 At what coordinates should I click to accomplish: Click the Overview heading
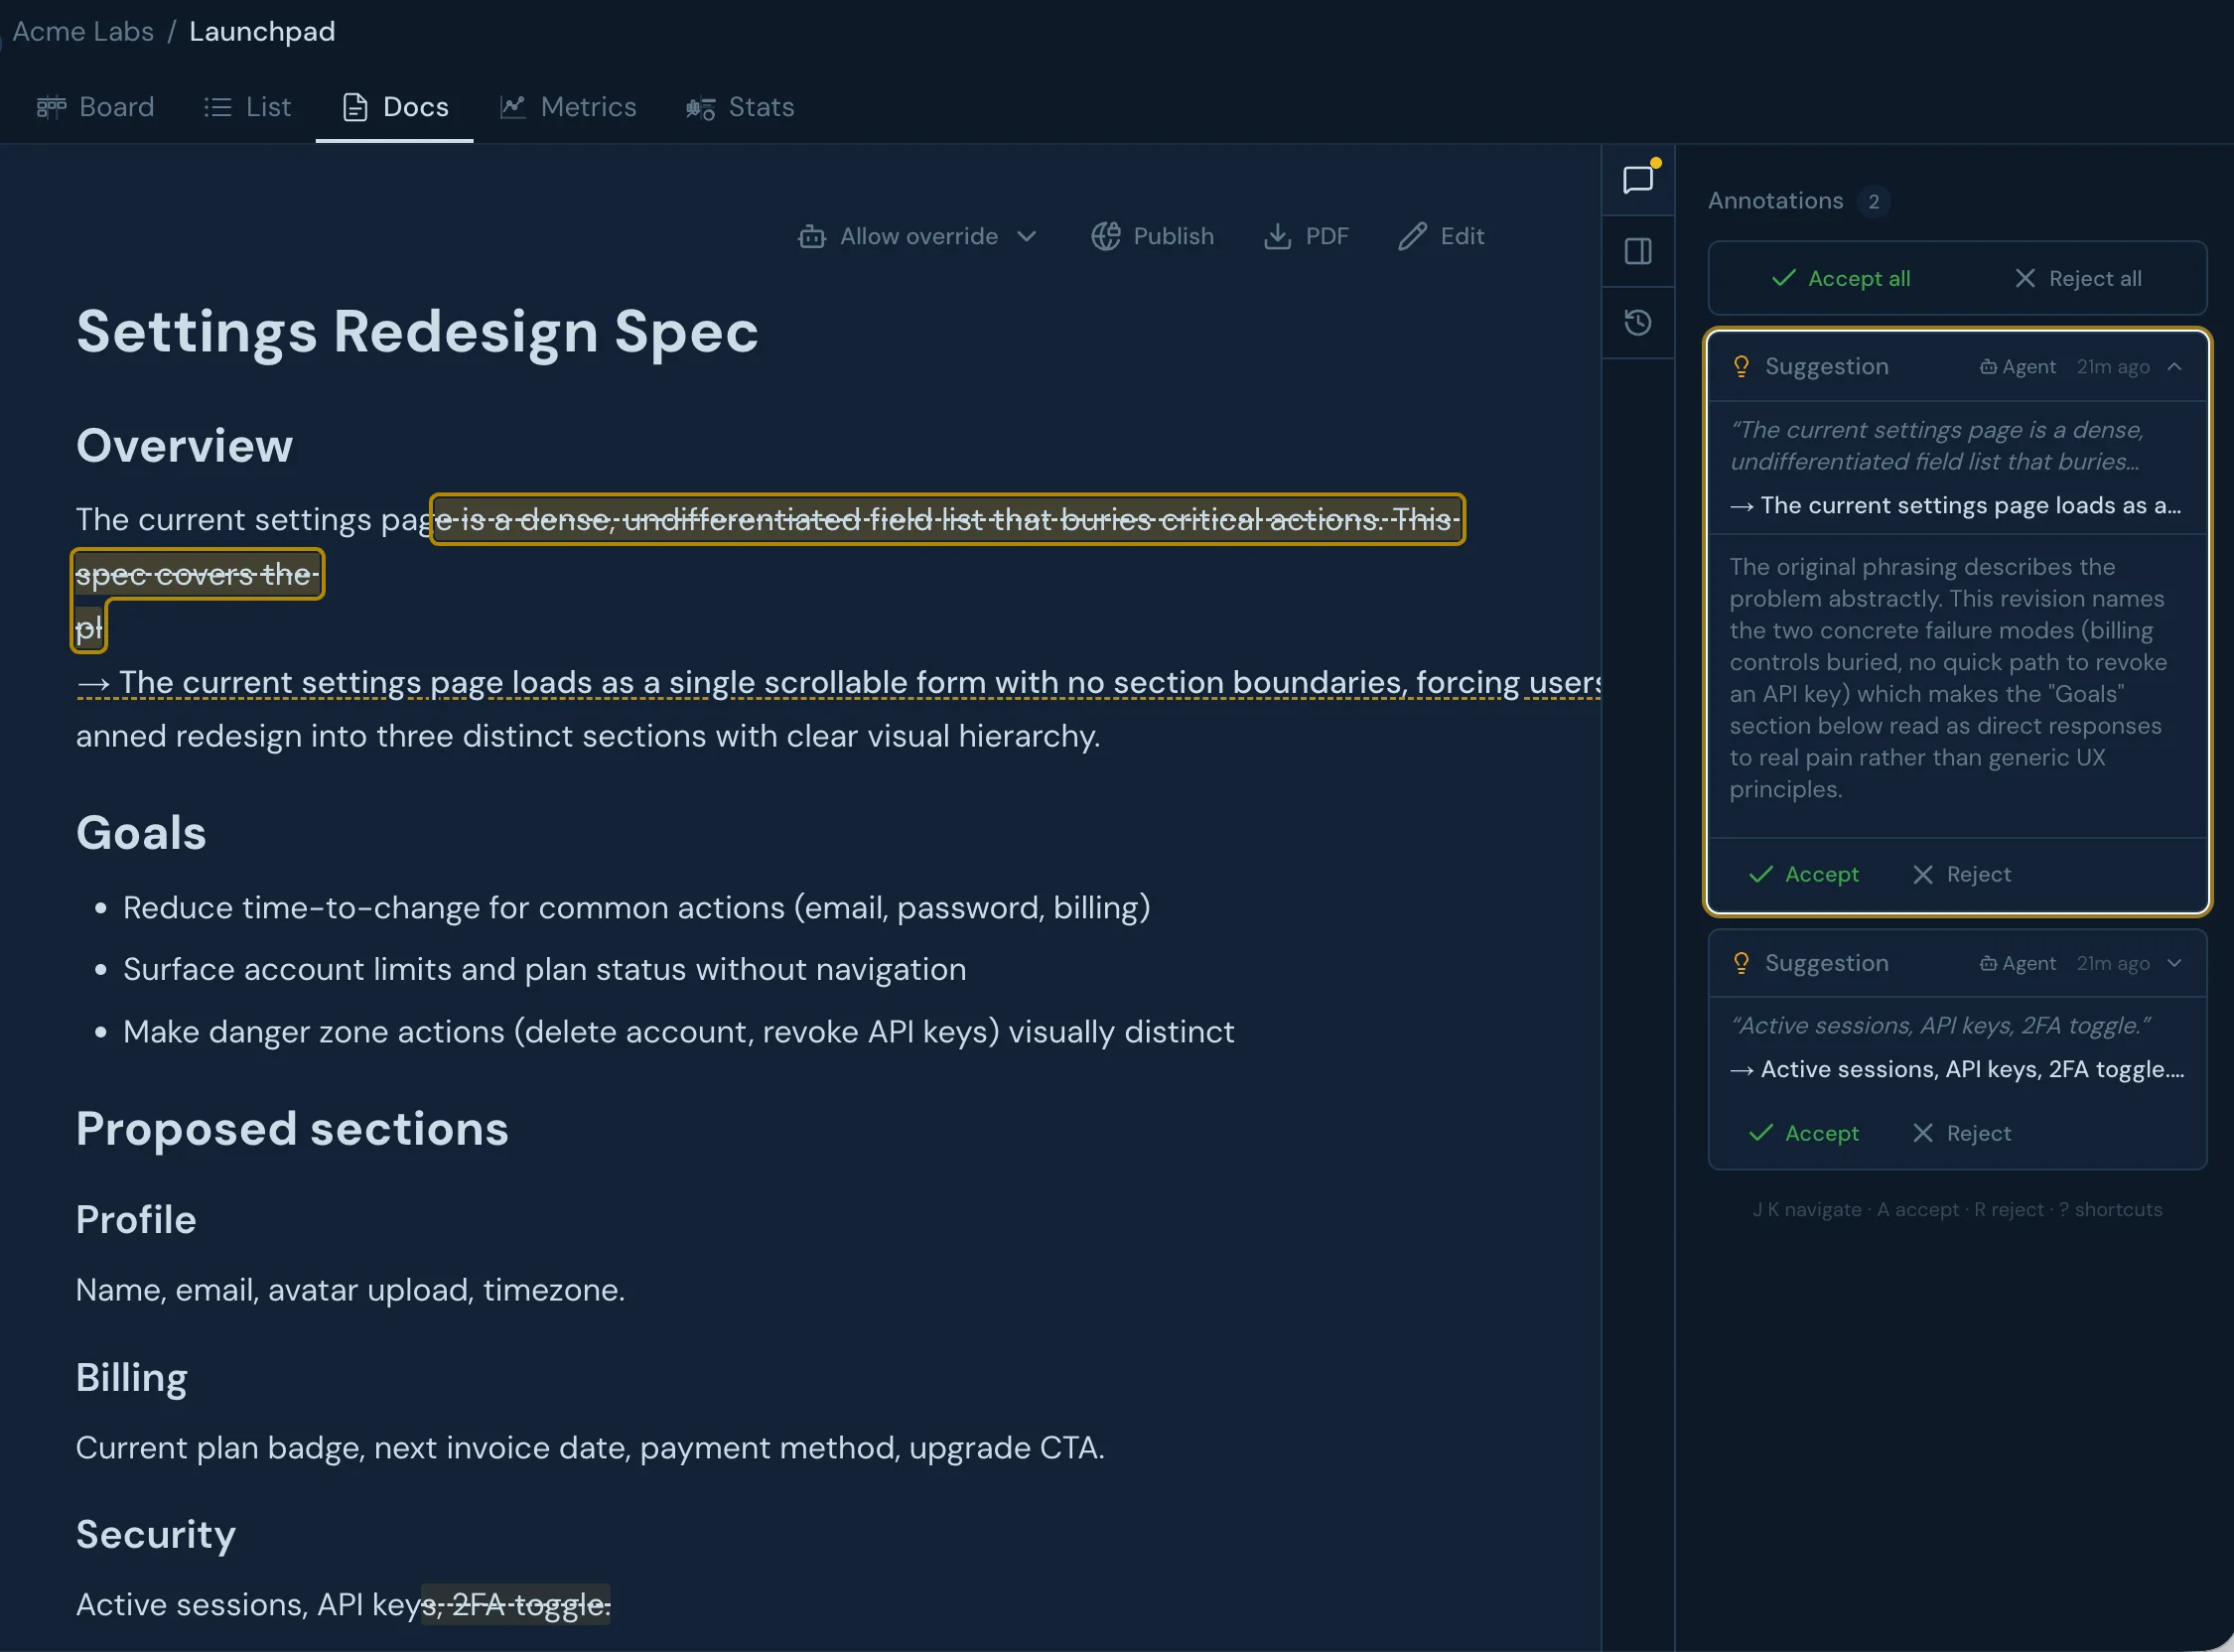[x=185, y=446]
